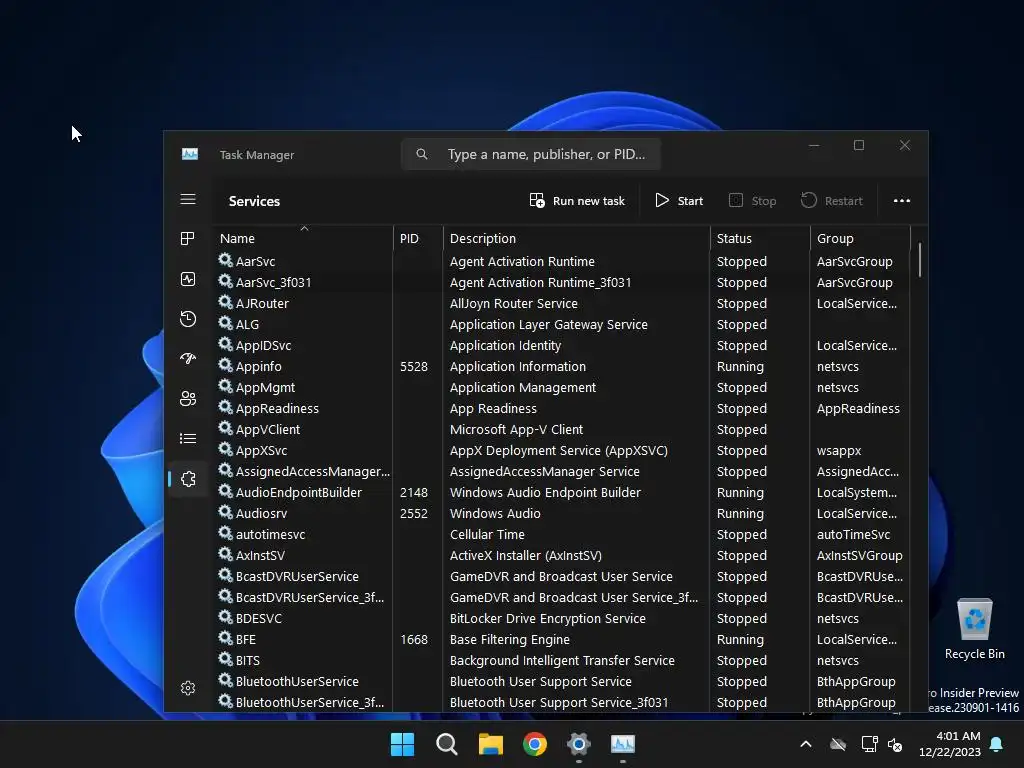Click the cloud sync disabled tray icon
This screenshot has height=768, width=1024.
click(838, 744)
